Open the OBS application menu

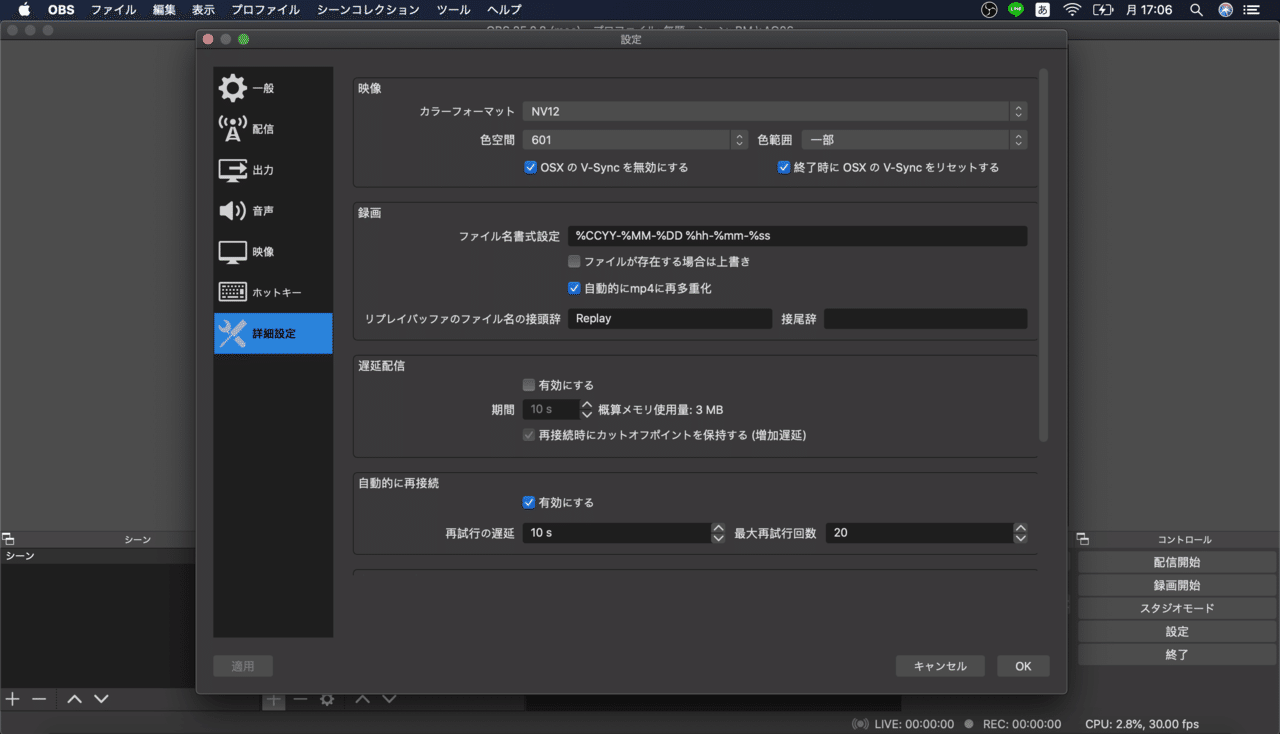point(61,10)
